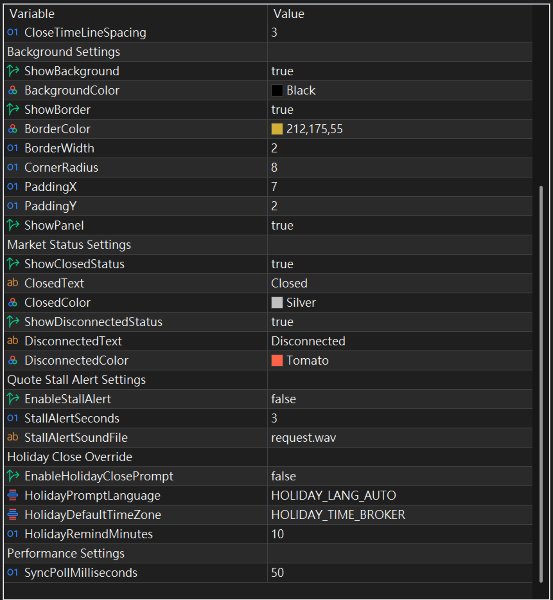Click the enum icon beside HolidayDefaultTimeZone
Image resolution: width=553 pixels, height=600 pixels.
(13, 515)
